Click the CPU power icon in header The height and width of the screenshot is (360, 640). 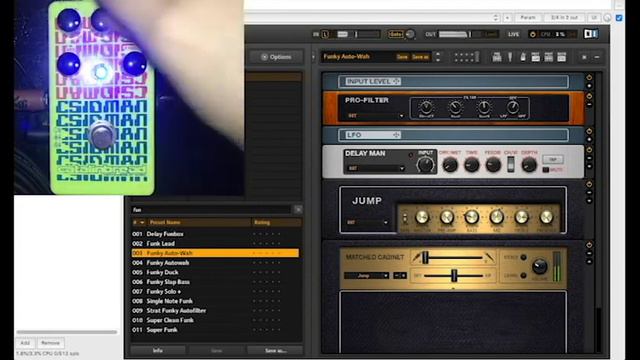(533, 34)
